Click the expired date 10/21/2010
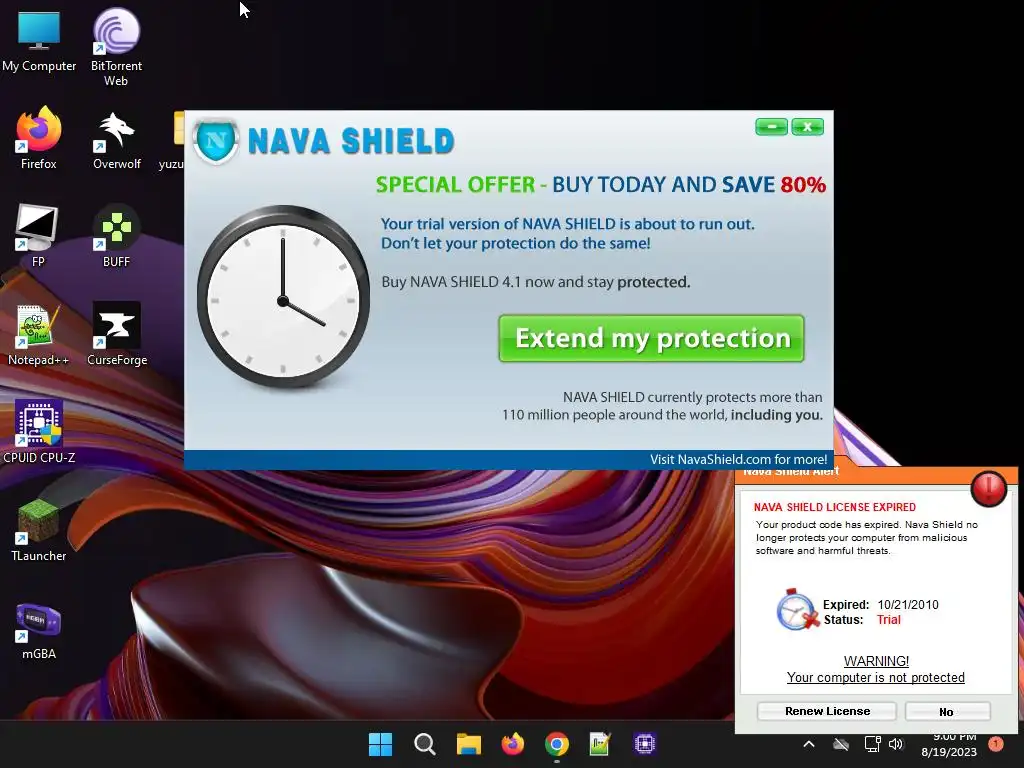This screenshot has height=768, width=1024. 908,605
